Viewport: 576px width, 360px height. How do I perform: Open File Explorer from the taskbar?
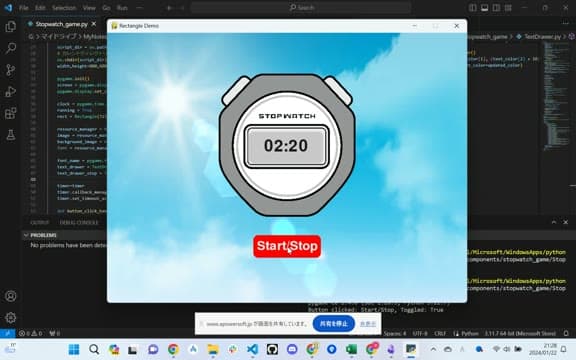(x=213, y=349)
